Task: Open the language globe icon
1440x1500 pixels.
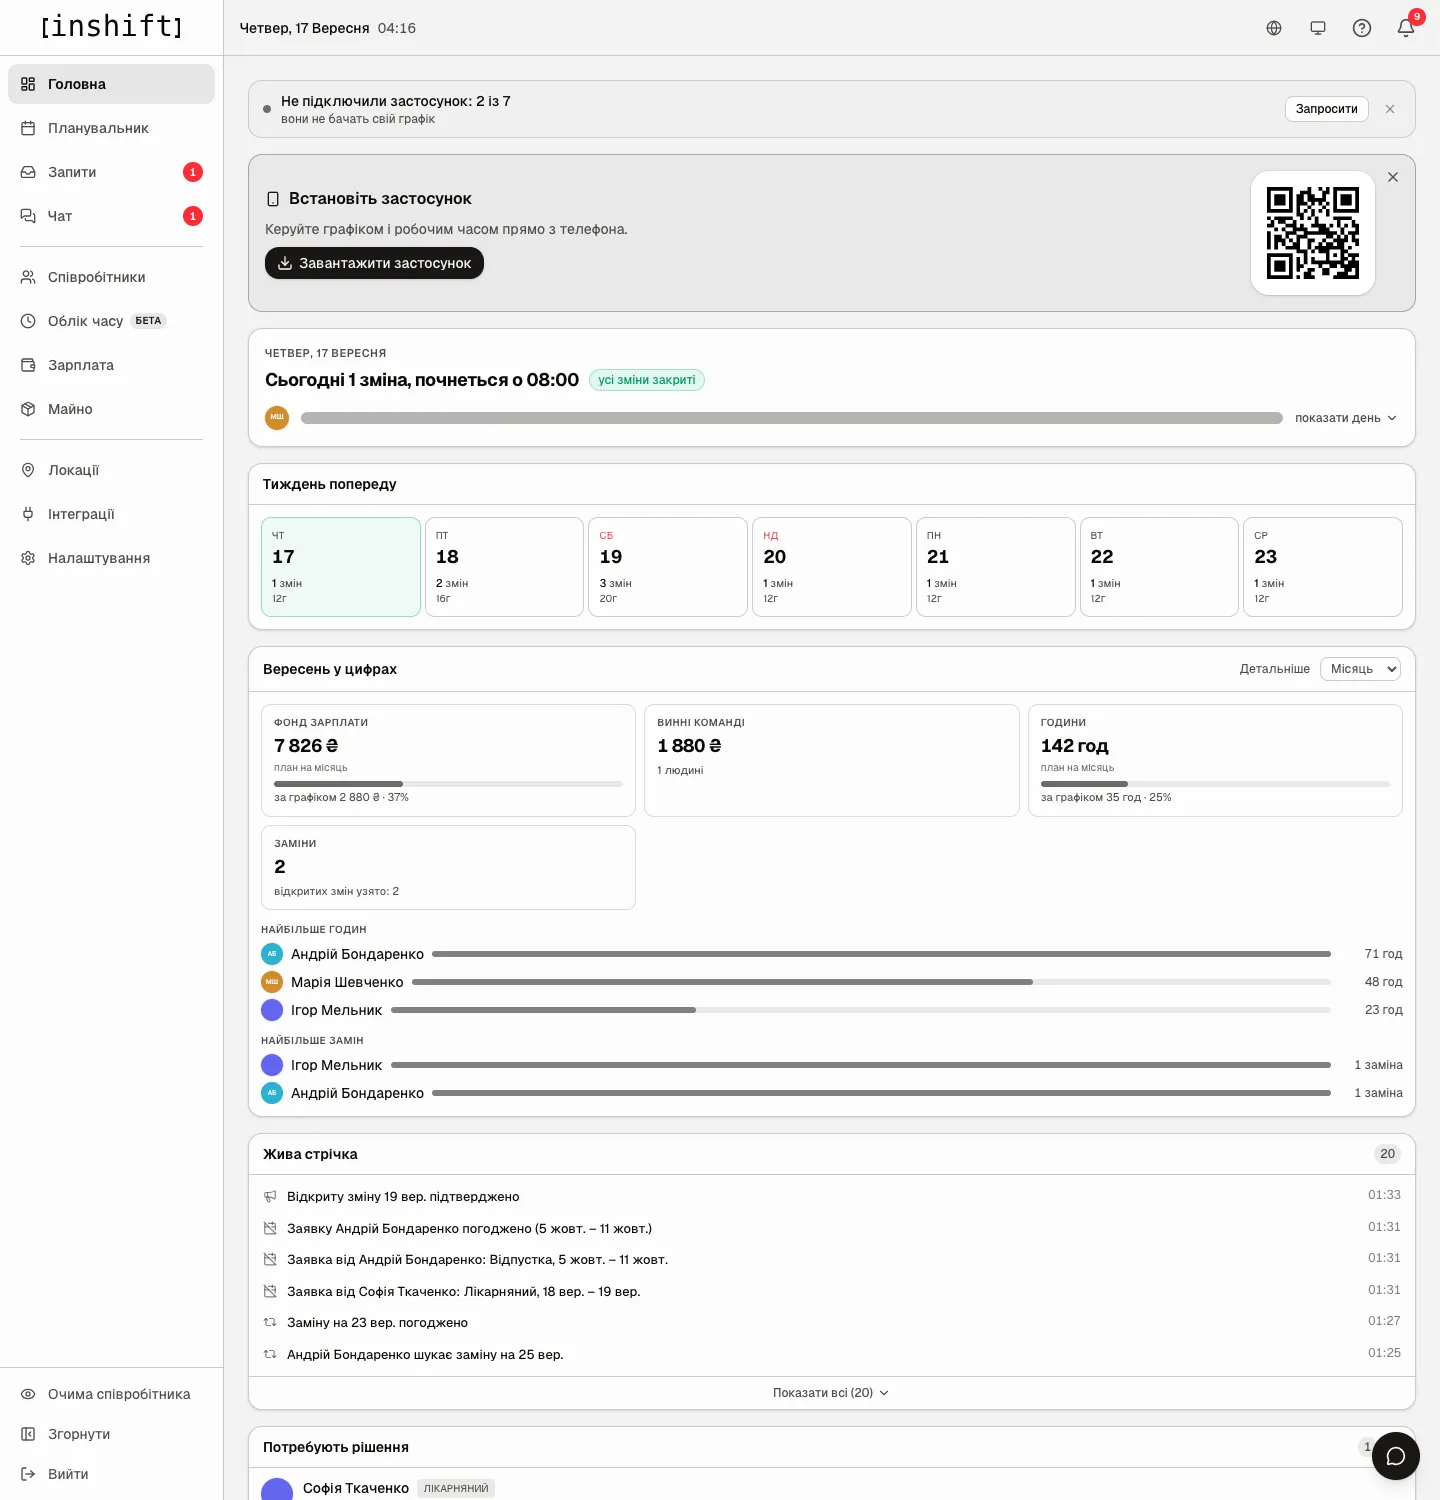Action: point(1274,28)
